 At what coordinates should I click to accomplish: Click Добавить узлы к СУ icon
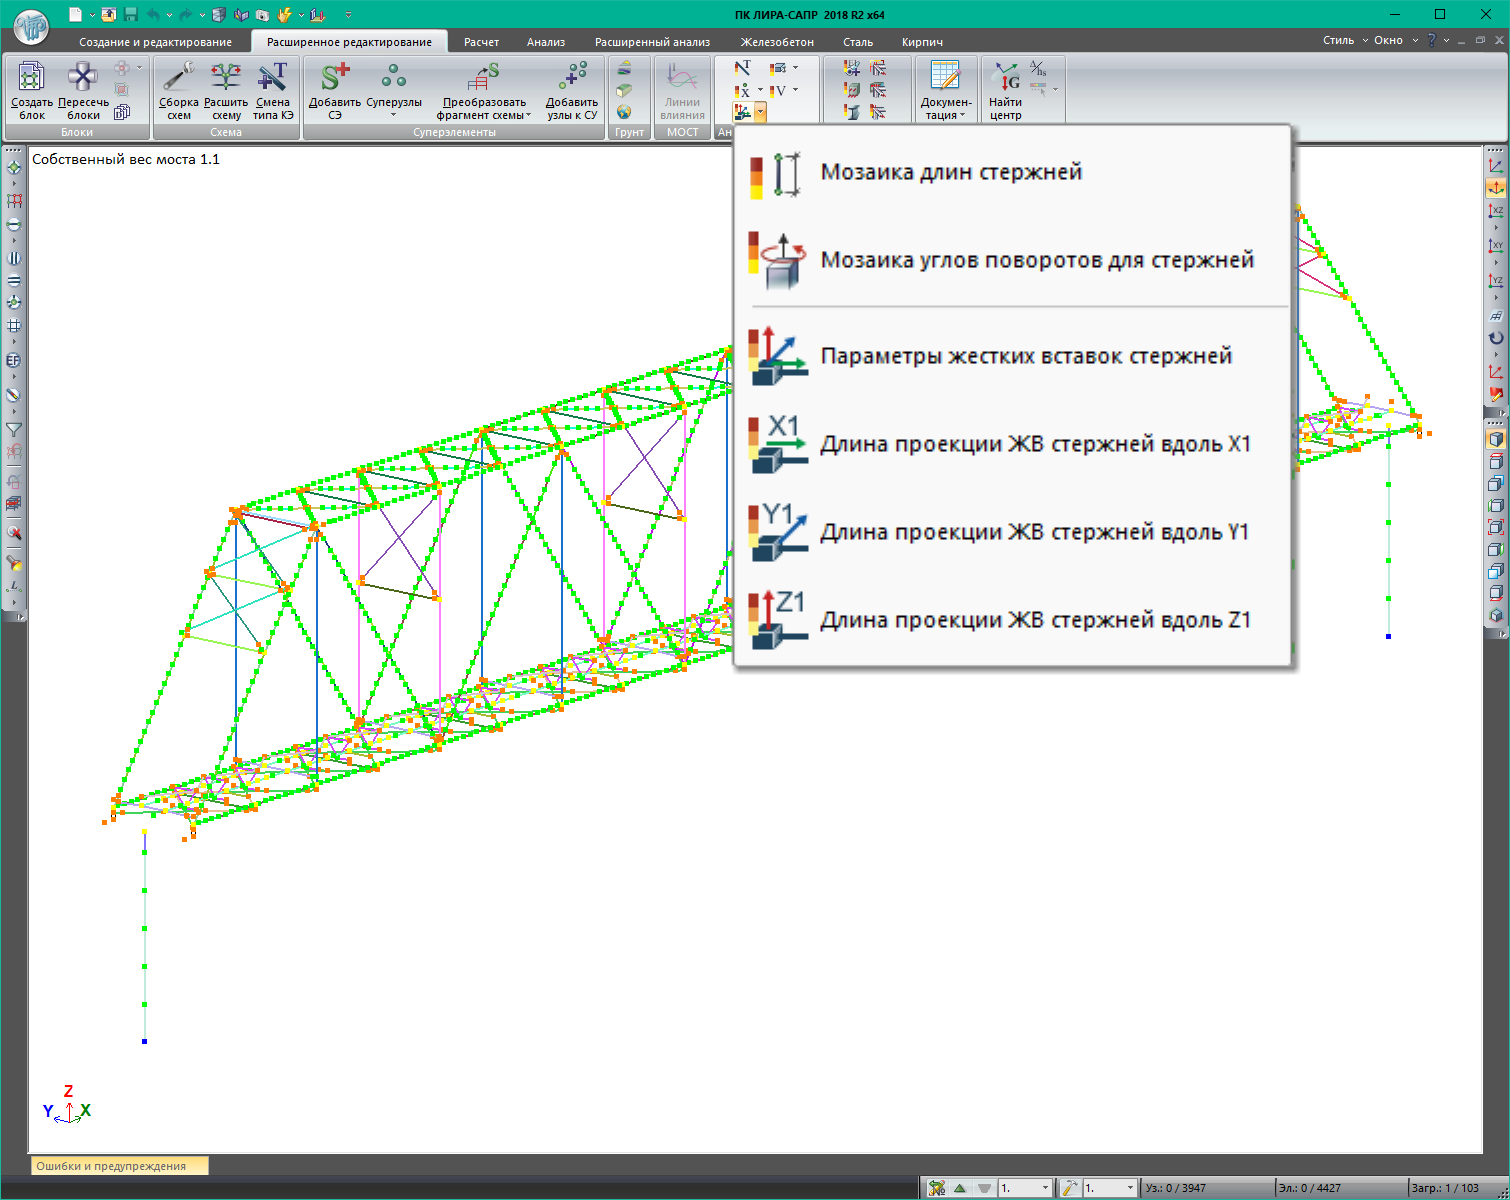pos(572,89)
